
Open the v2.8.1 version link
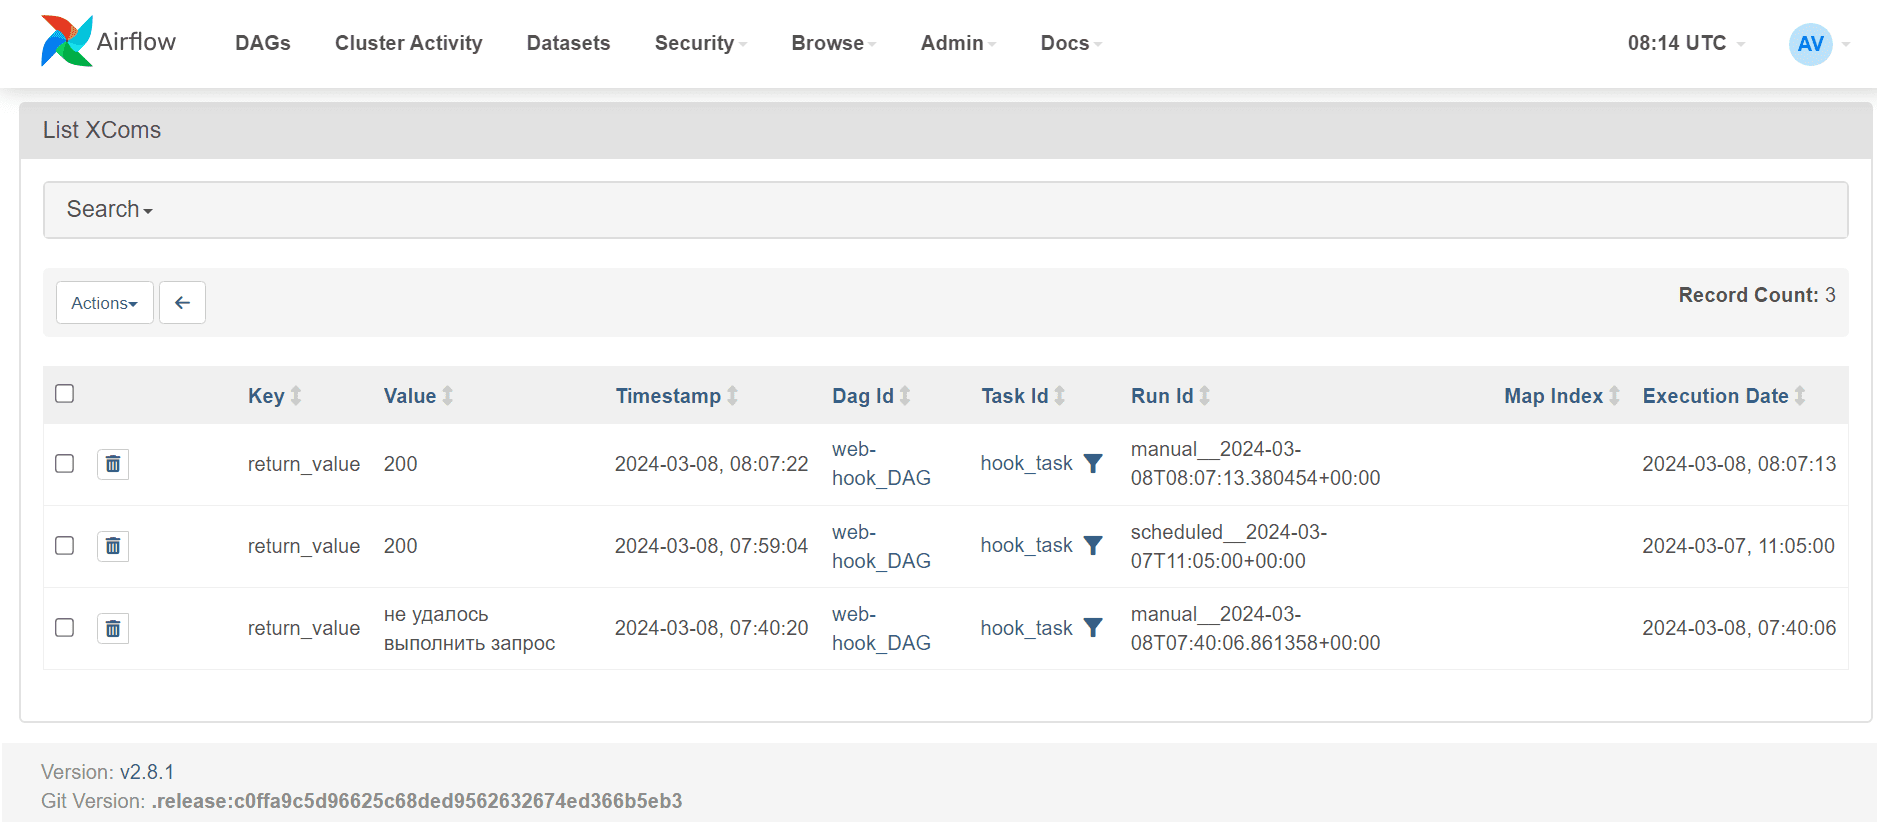pyautogui.click(x=147, y=772)
